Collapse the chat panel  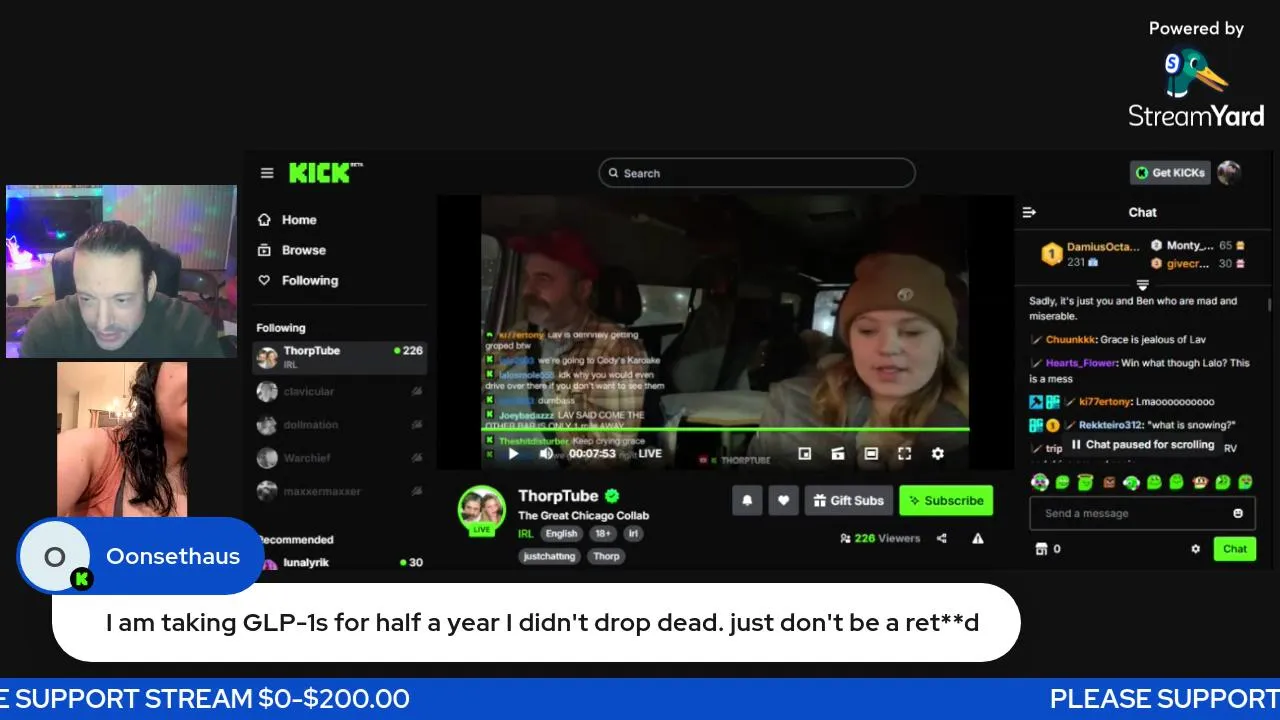pos(1029,212)
